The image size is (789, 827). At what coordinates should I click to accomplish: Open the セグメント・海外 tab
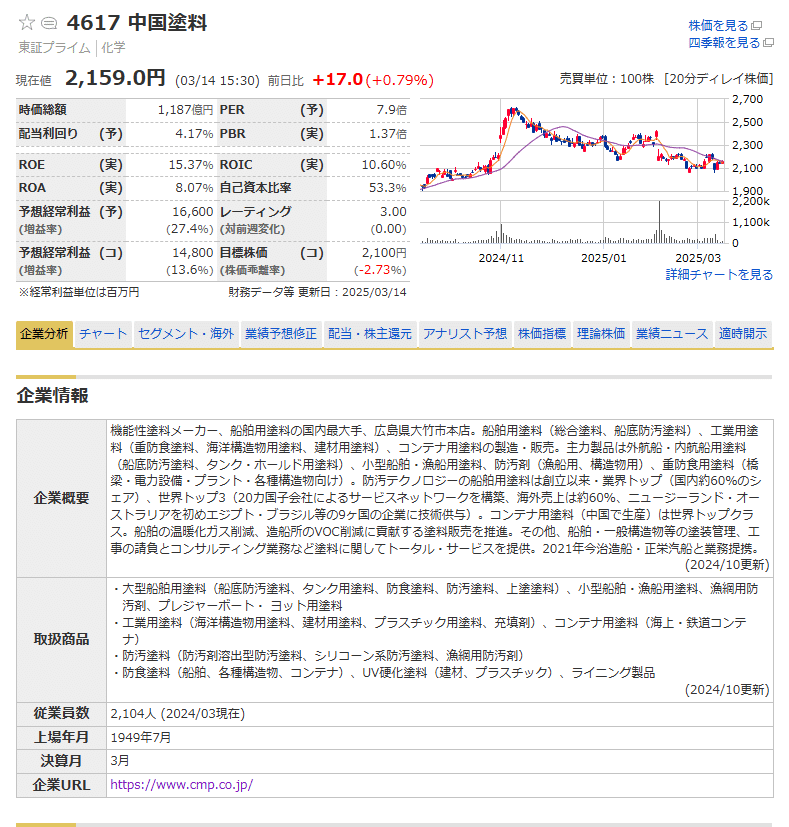pos(186,334)
